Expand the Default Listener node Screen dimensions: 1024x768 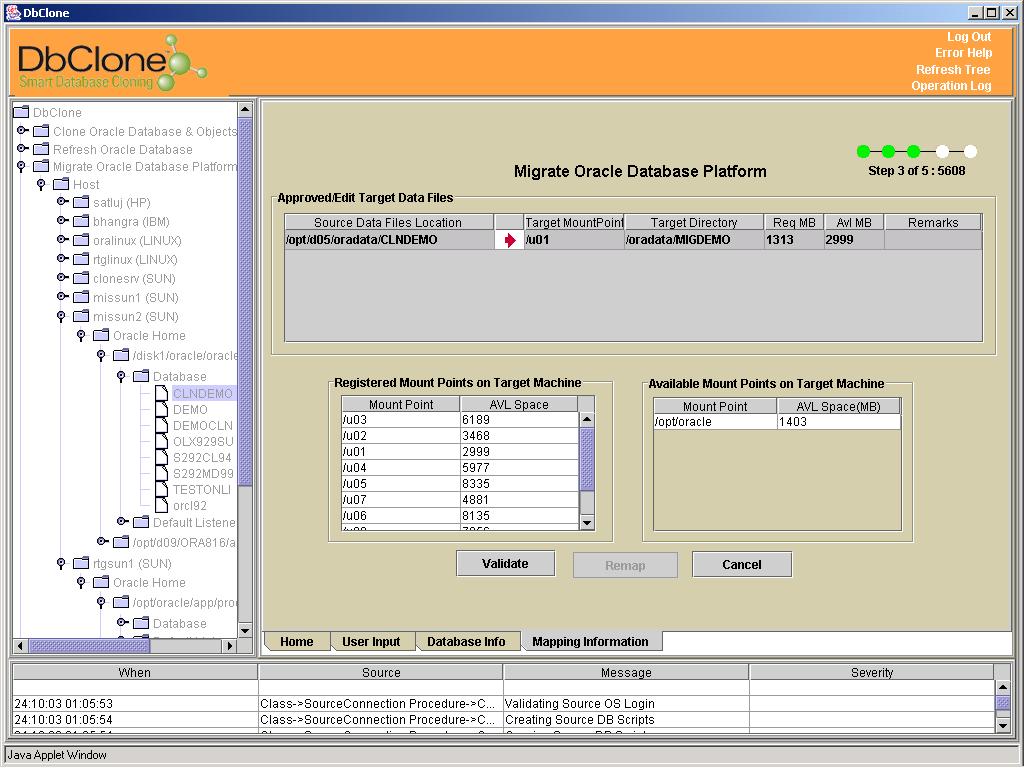[122, 521]
